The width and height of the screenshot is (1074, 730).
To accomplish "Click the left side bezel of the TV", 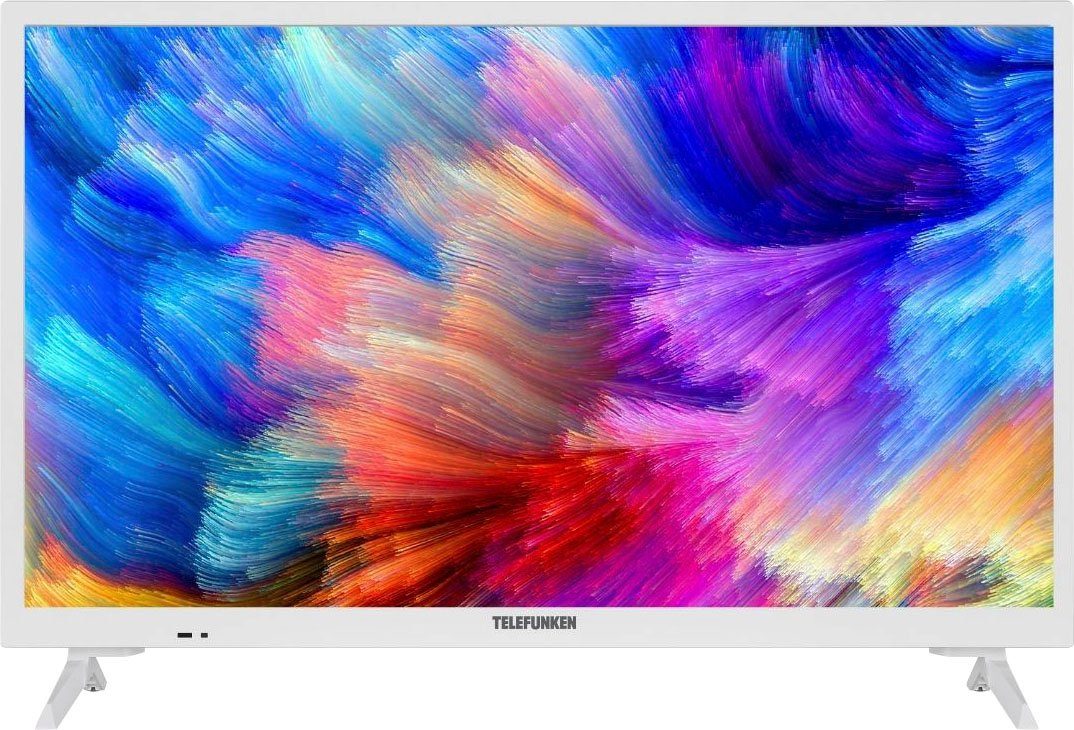I will click(13, 322).
